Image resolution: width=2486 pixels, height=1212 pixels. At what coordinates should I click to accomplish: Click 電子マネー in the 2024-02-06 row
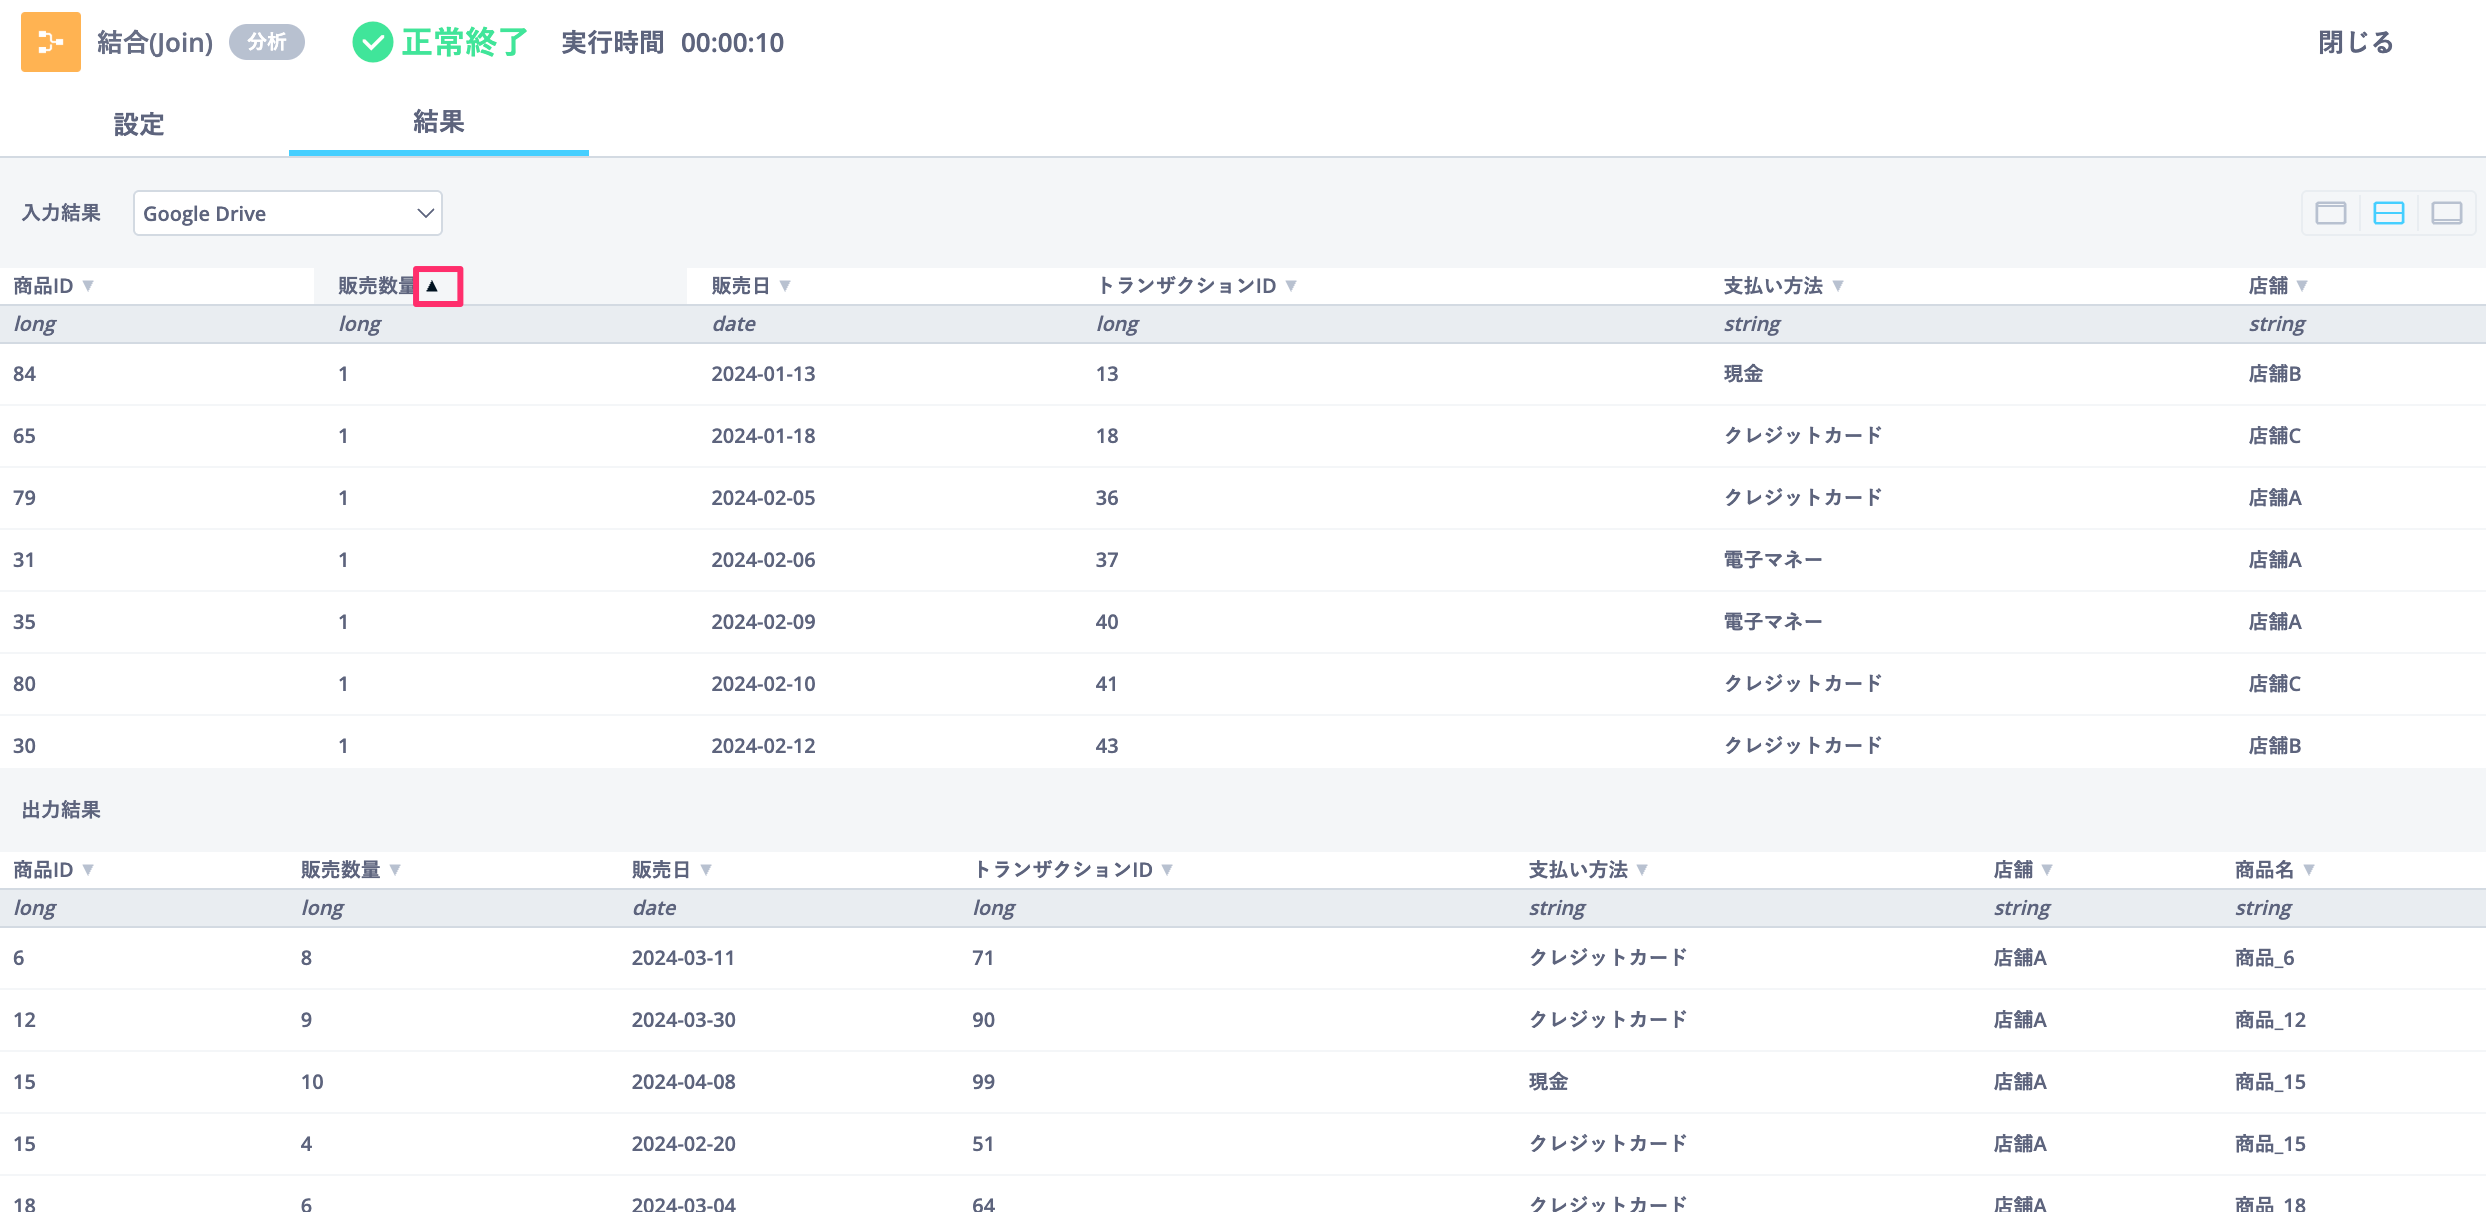1773,560
